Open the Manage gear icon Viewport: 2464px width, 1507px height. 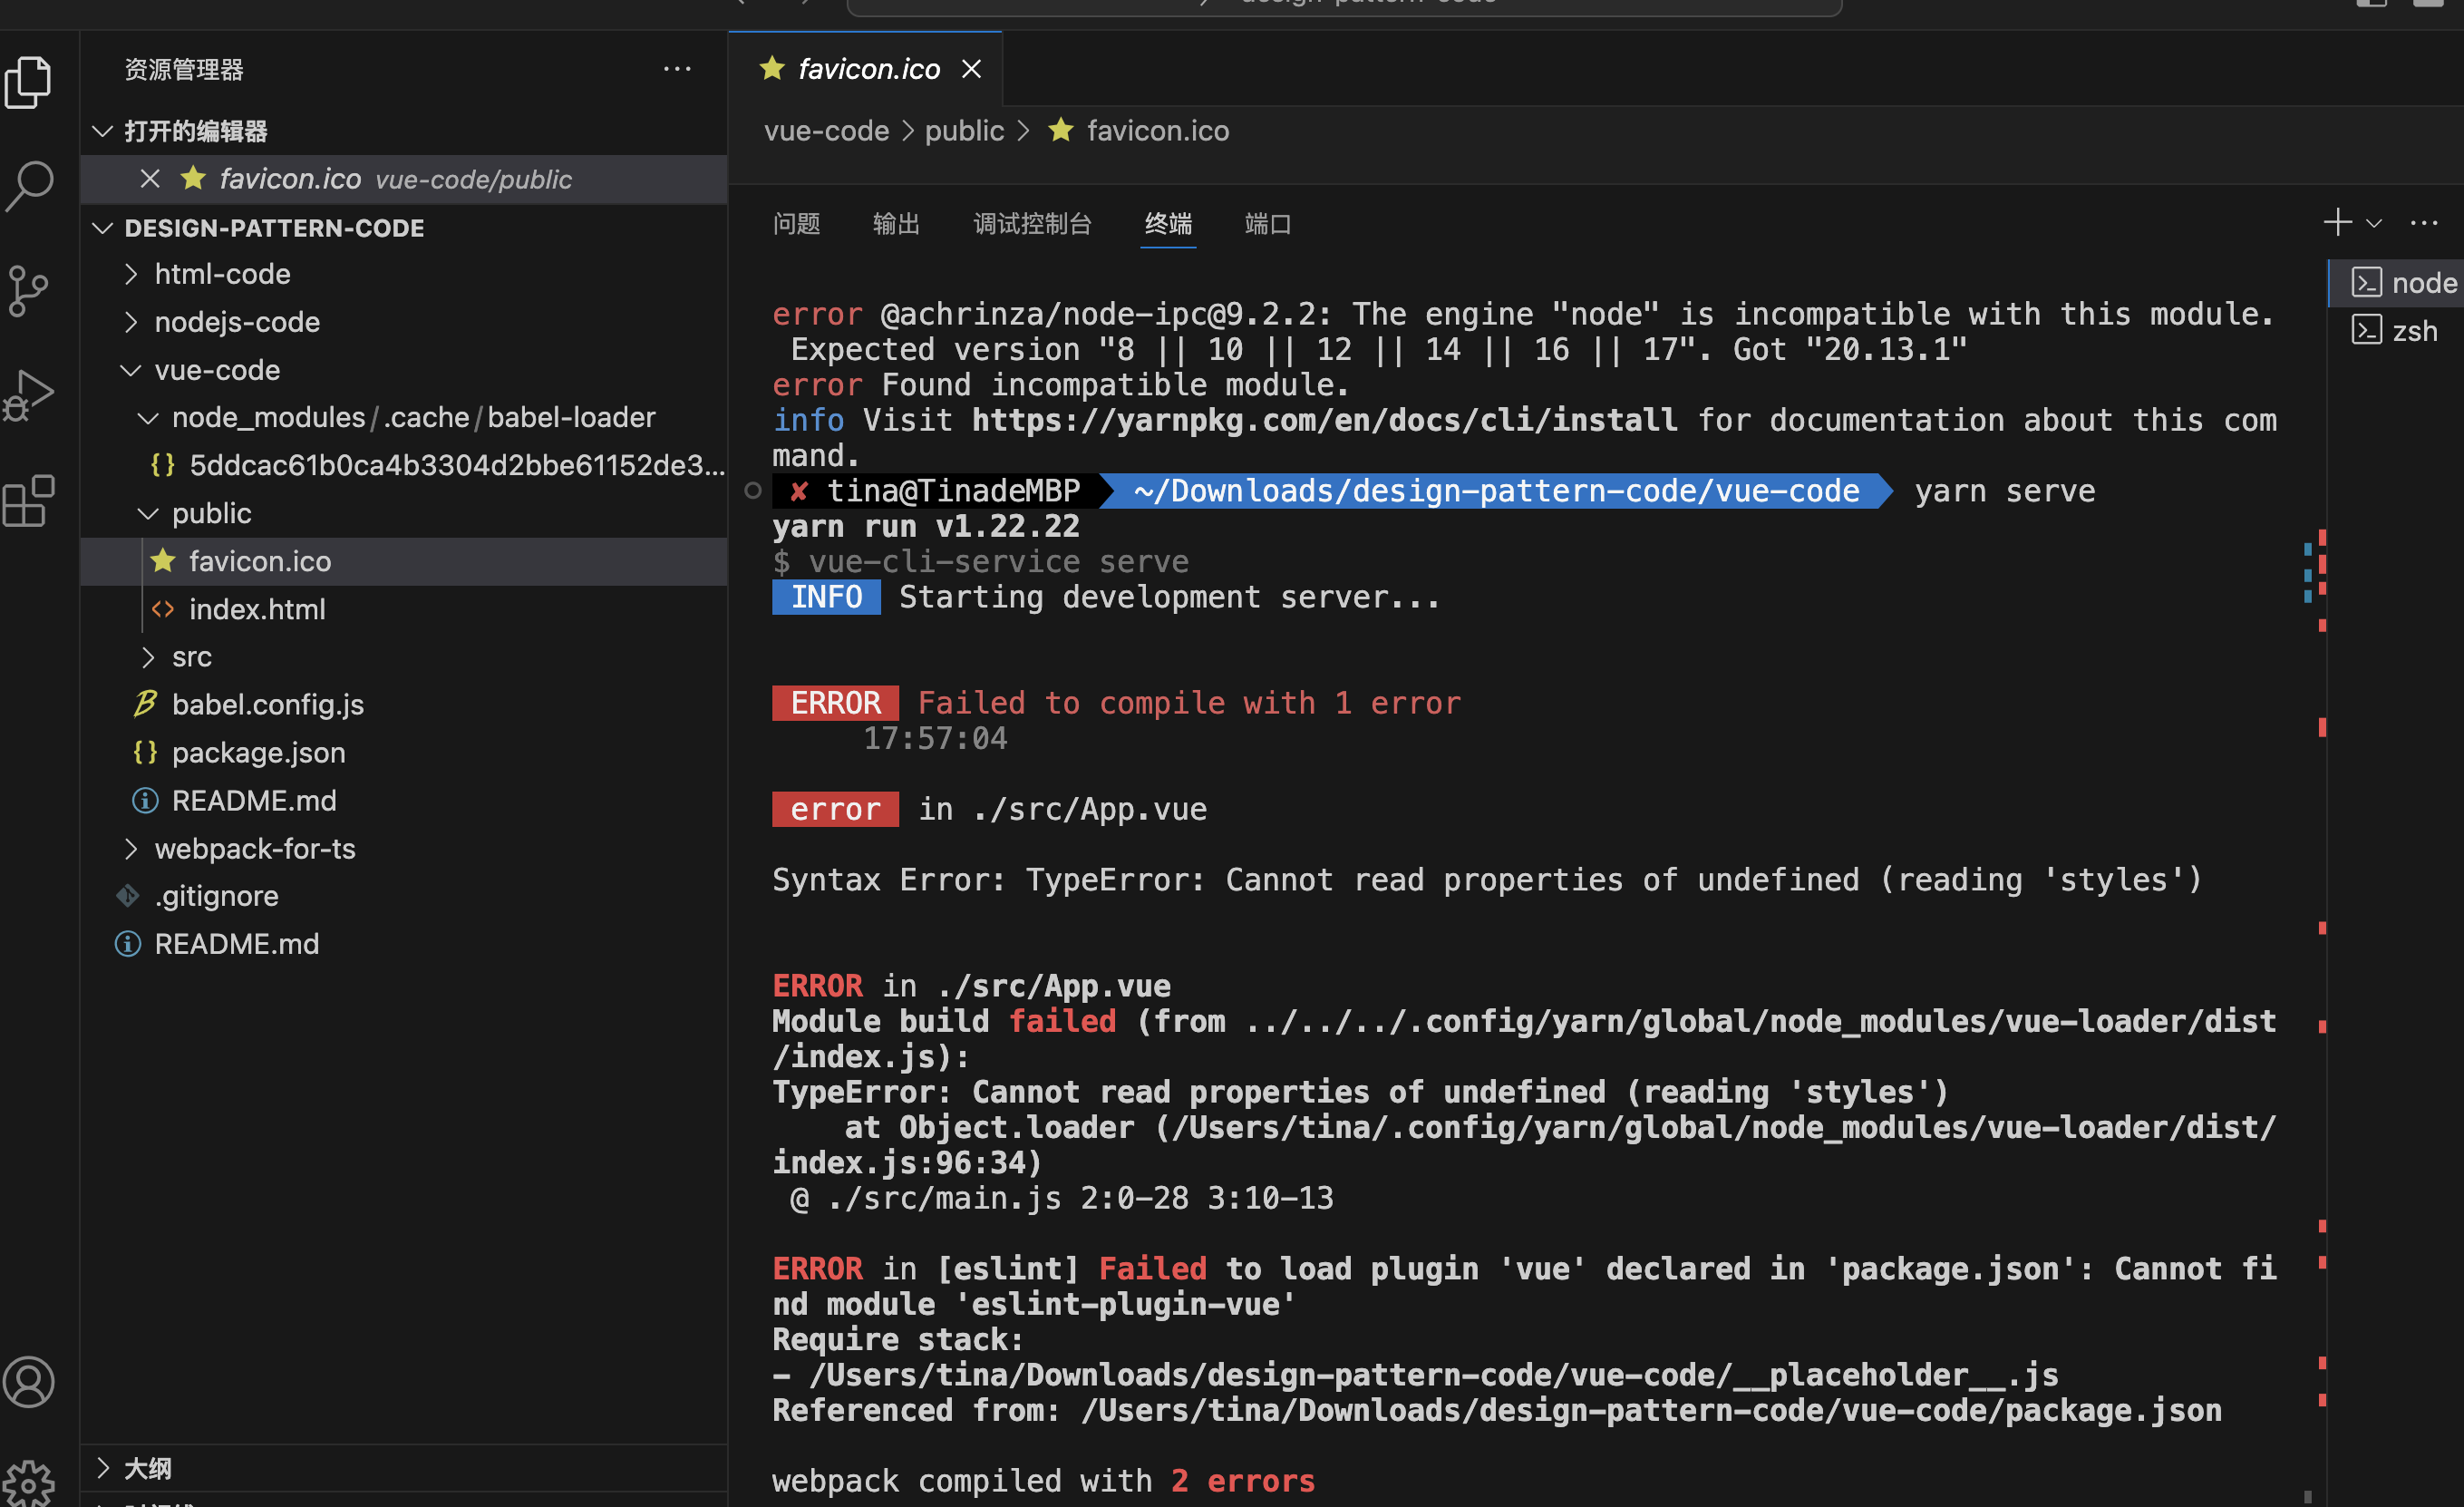tap(29, 1484)
